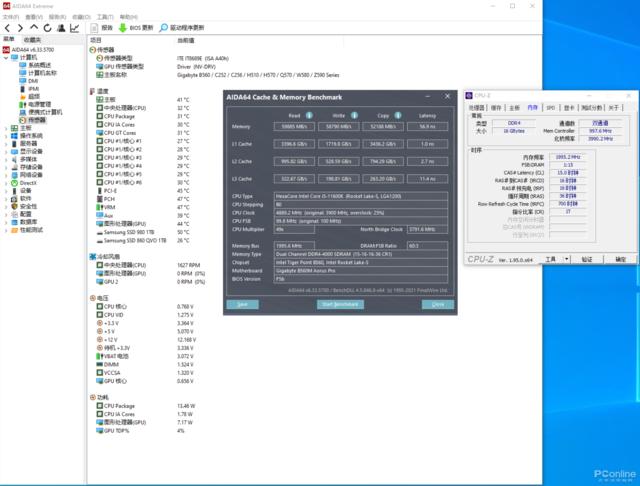
Task: Click the AIDA64 v6.33.5700 root node
Action: 29,50
